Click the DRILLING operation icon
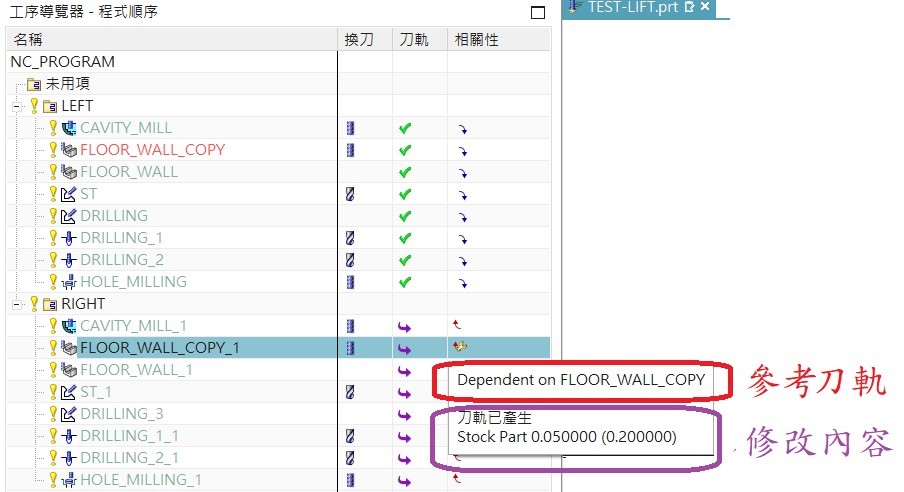 (x=69, y=216)
